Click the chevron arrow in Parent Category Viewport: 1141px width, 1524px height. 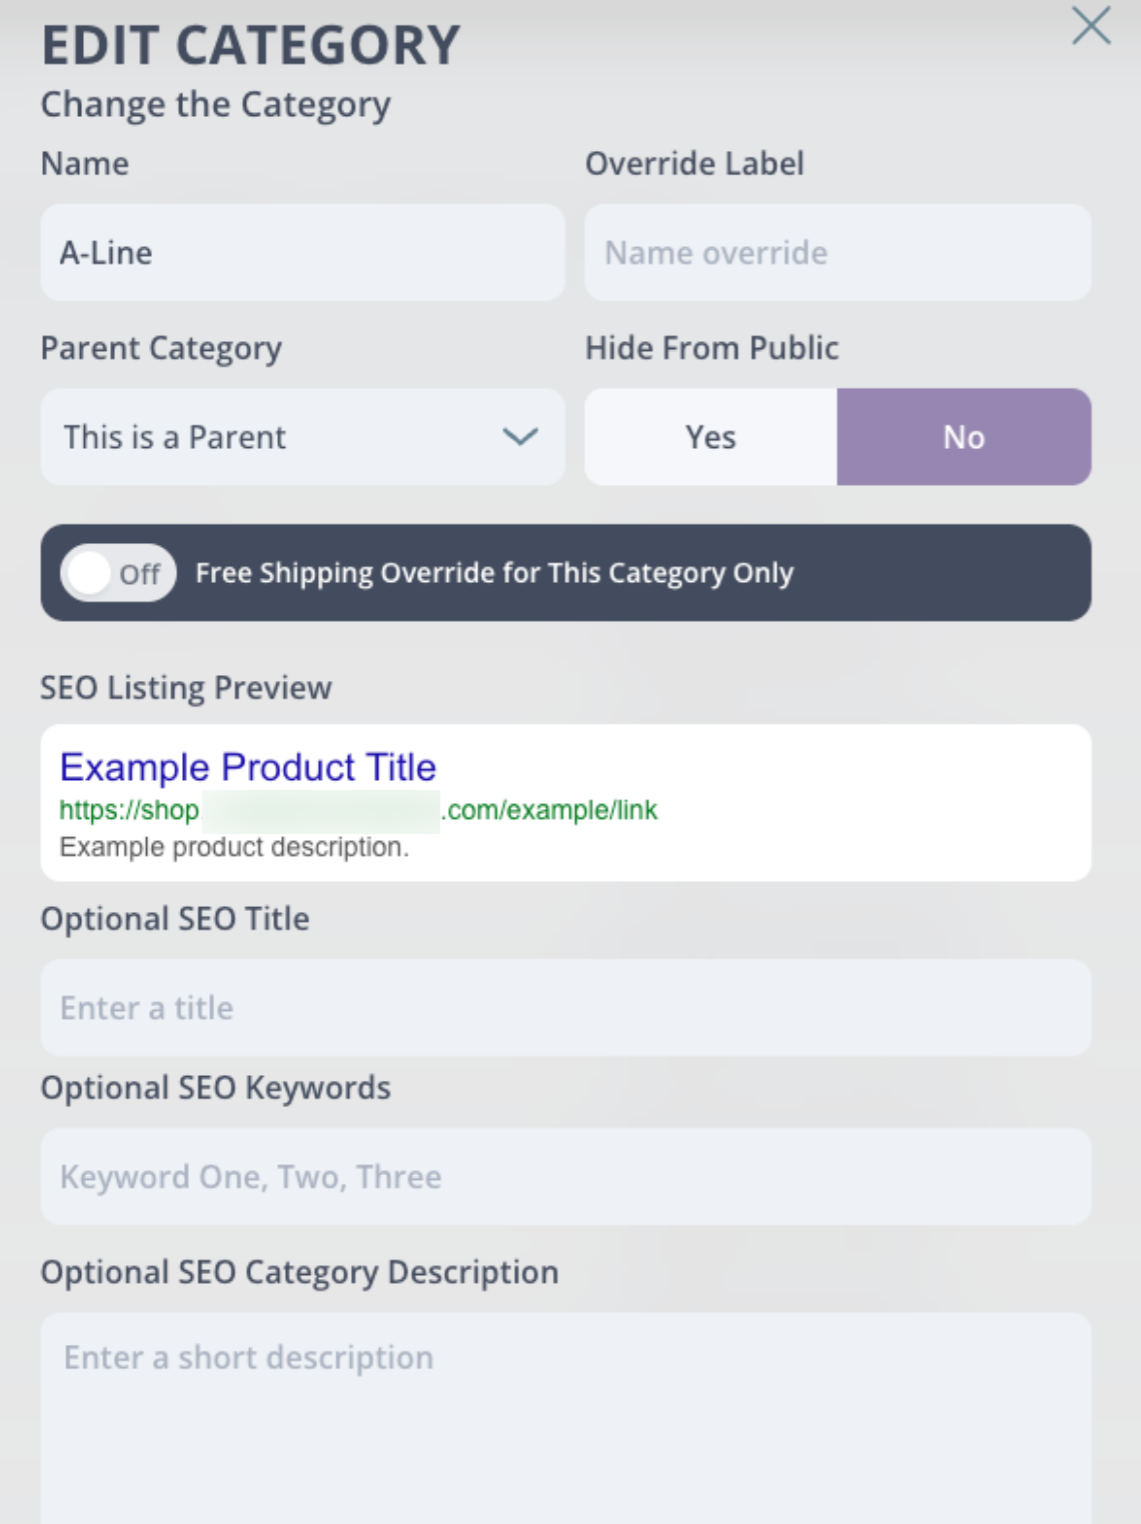click(520, 437)
